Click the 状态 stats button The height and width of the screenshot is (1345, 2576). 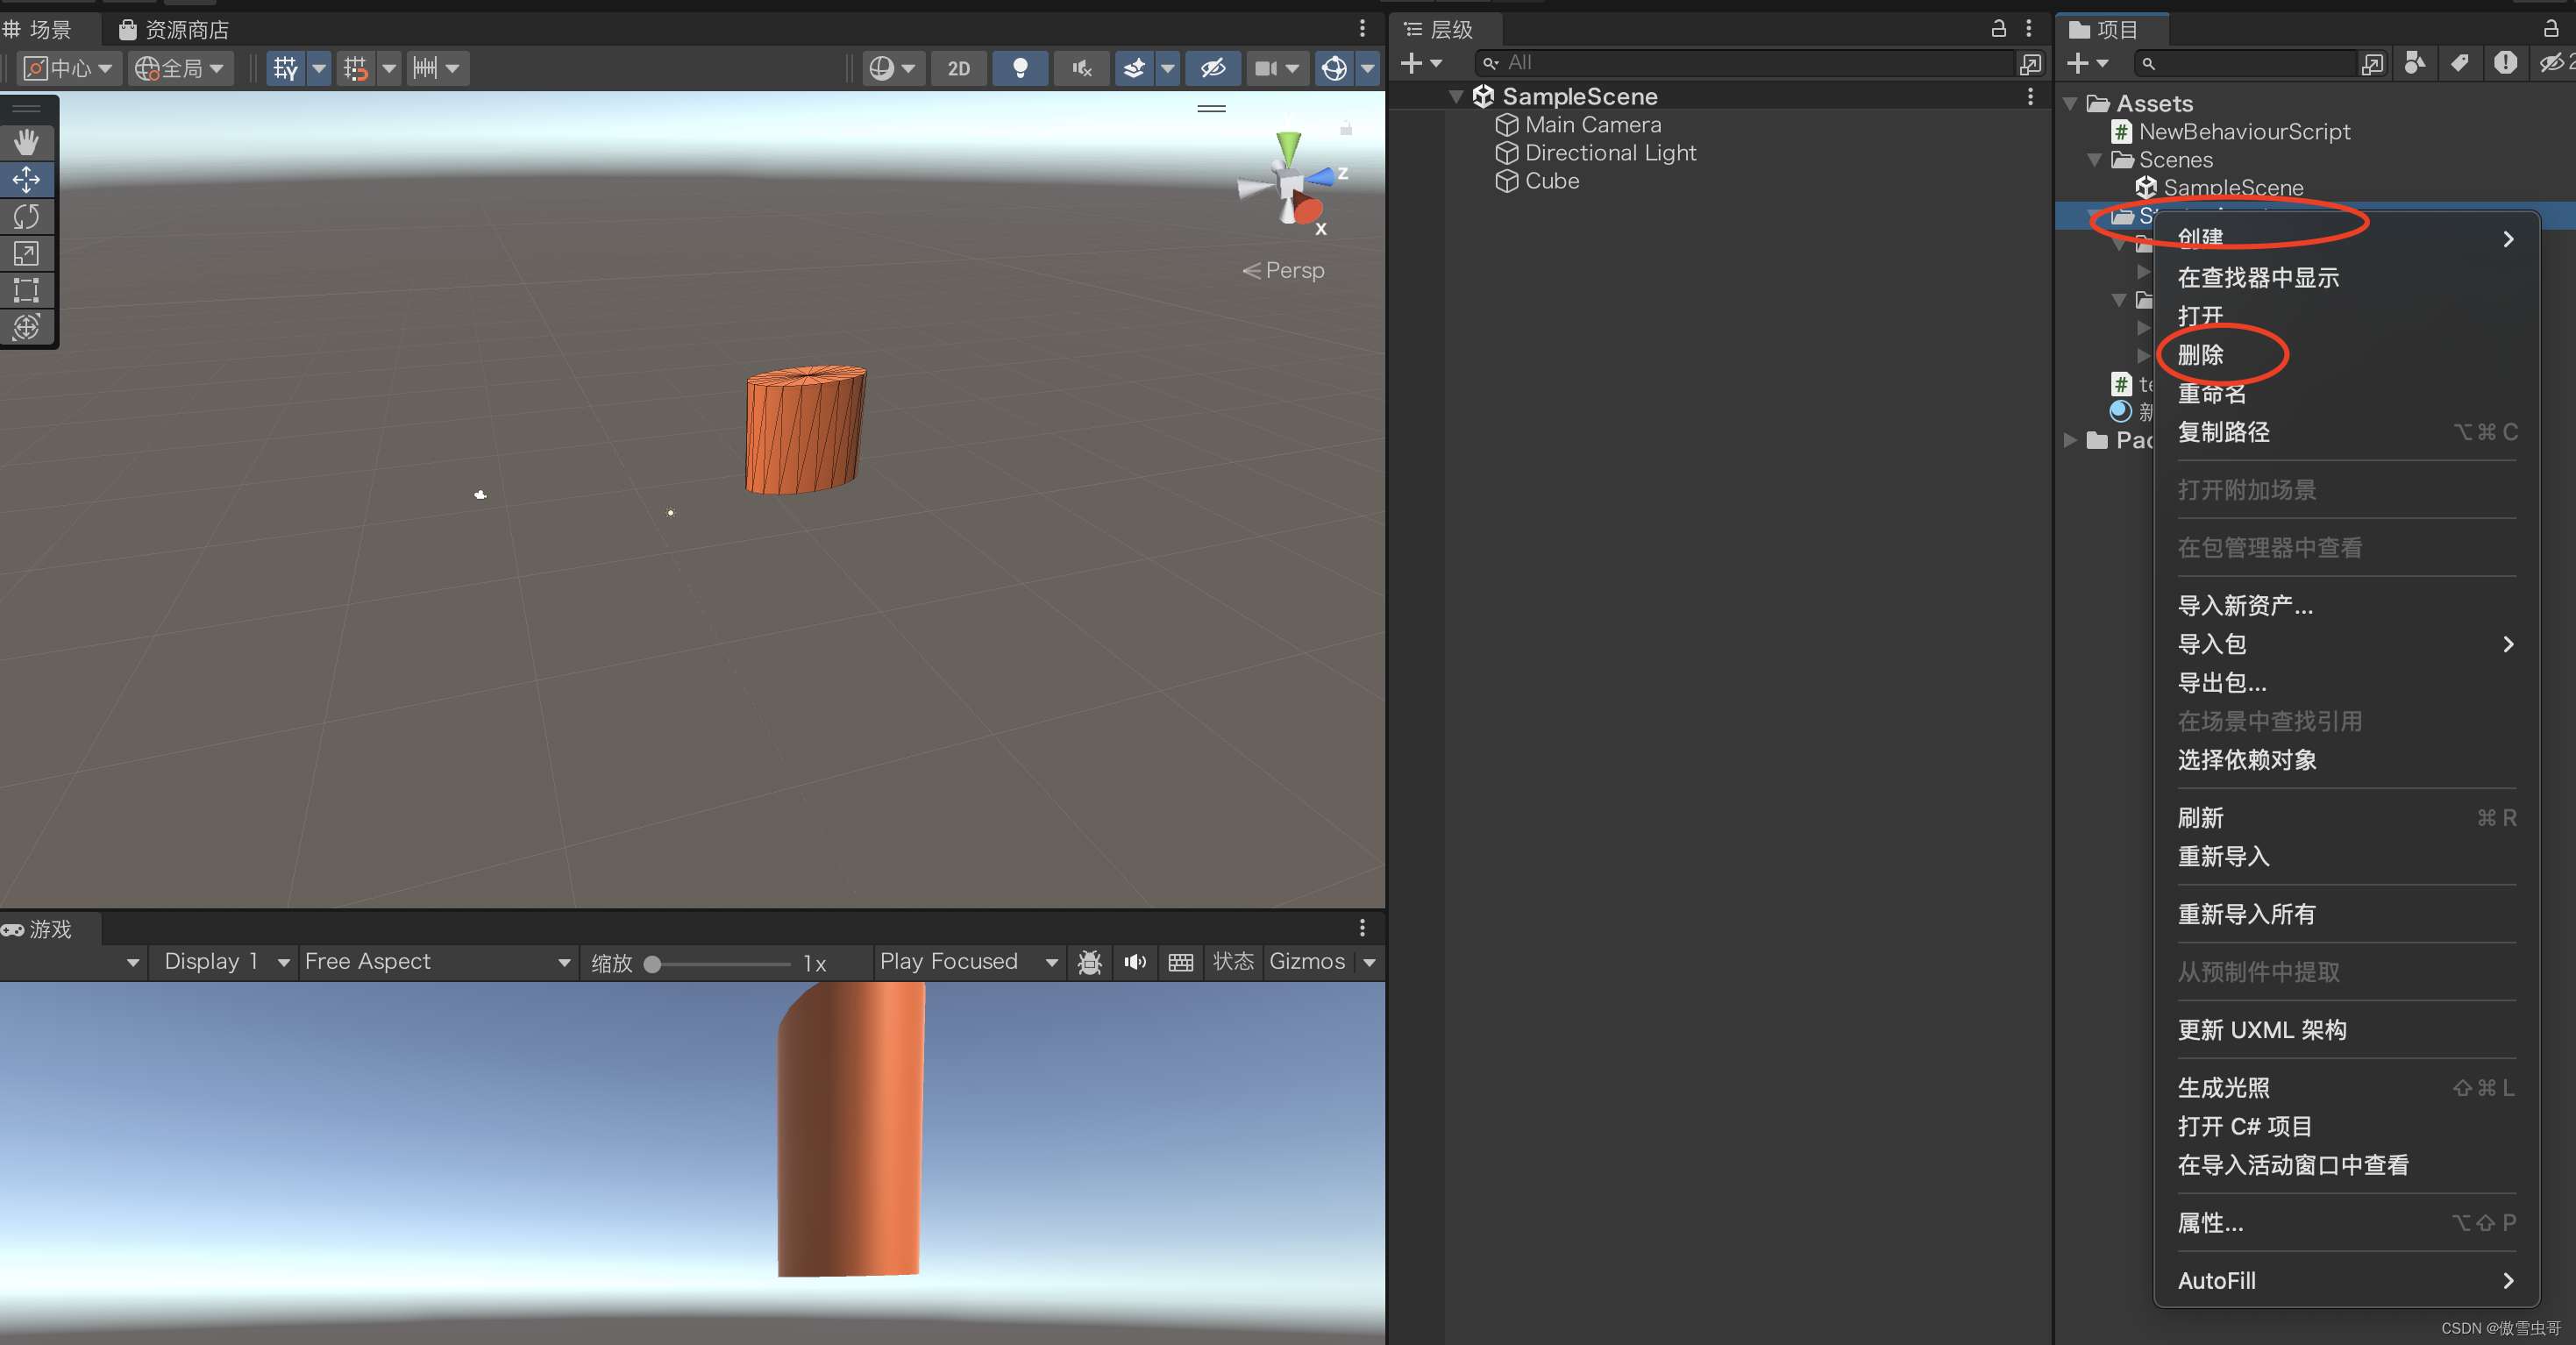1233,962
